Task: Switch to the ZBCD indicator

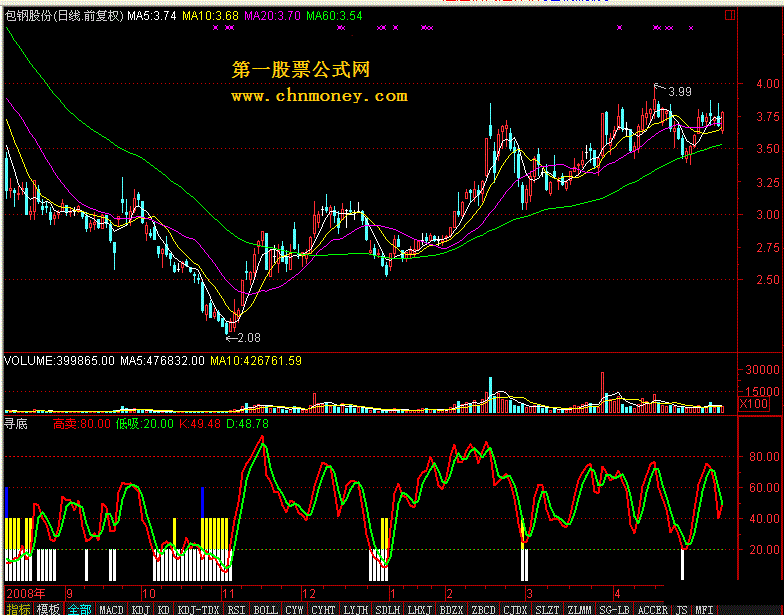Action: pyautogui.click(x=484, y=609)
